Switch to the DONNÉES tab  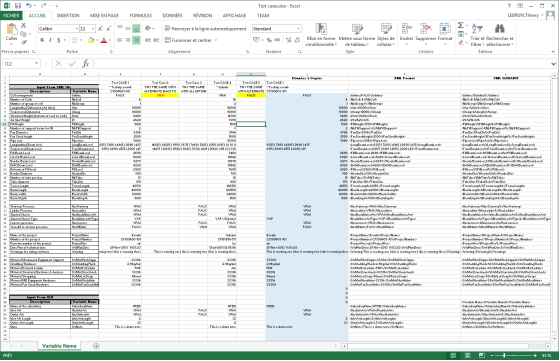(172, 15)
